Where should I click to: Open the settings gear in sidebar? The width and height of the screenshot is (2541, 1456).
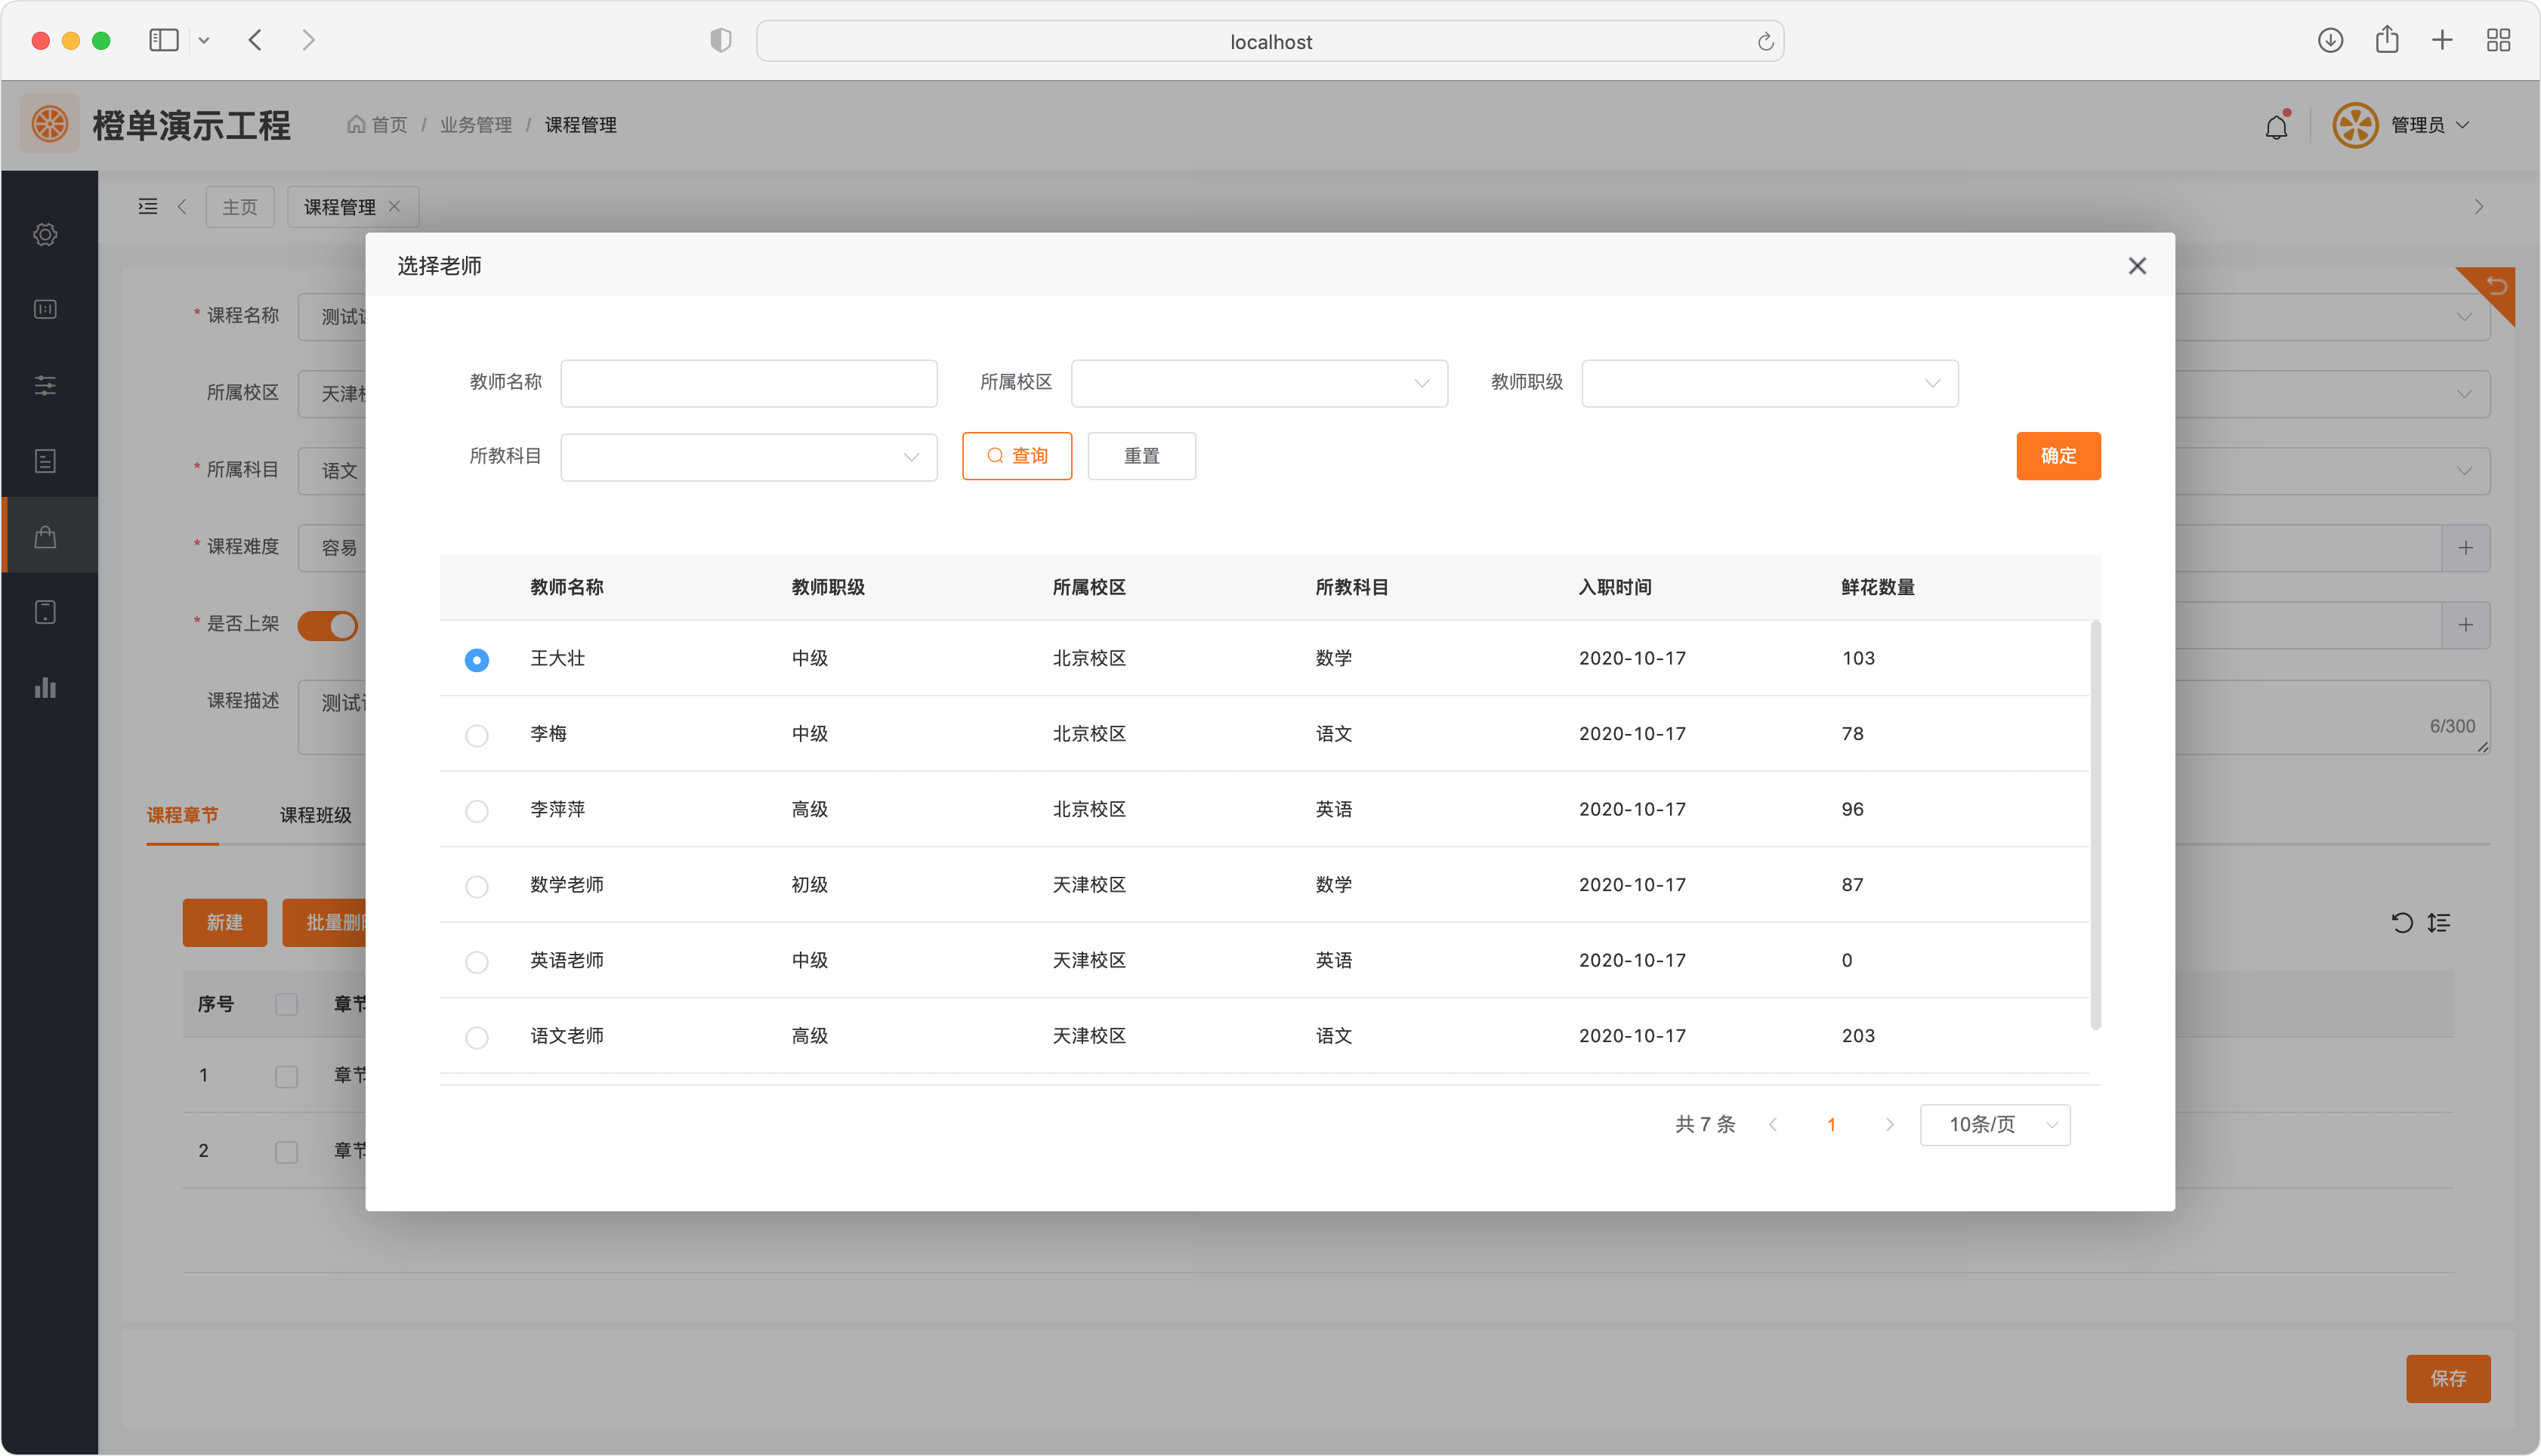45,234
